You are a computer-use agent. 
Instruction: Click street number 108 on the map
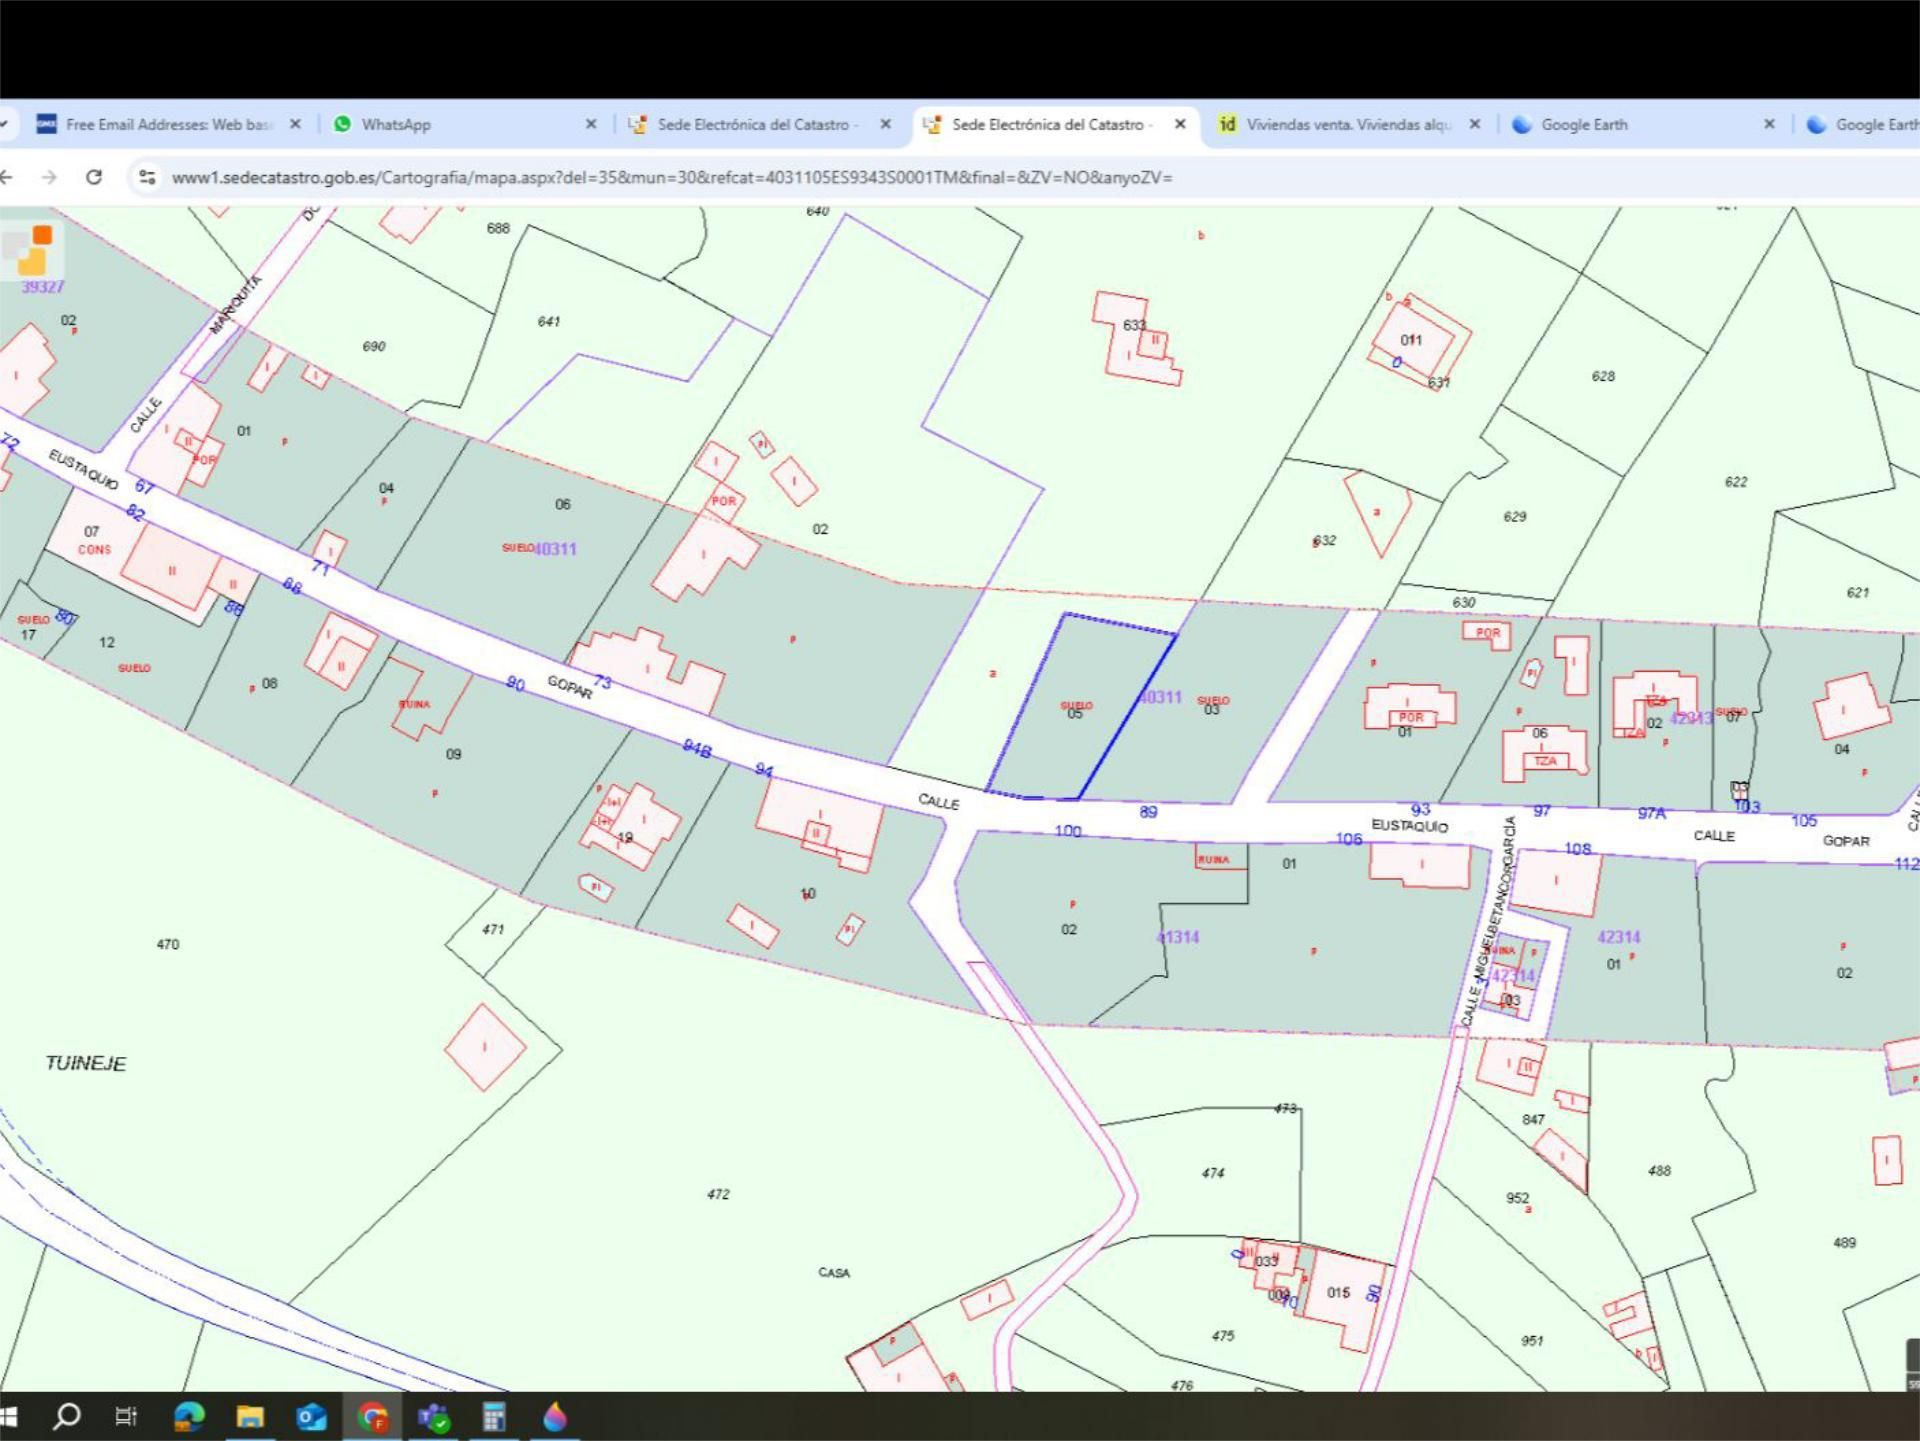1578,849
